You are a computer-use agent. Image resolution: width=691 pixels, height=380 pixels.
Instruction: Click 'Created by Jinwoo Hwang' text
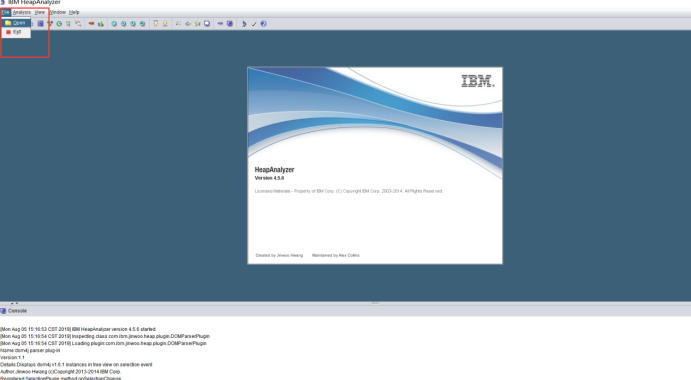(279, 255)
